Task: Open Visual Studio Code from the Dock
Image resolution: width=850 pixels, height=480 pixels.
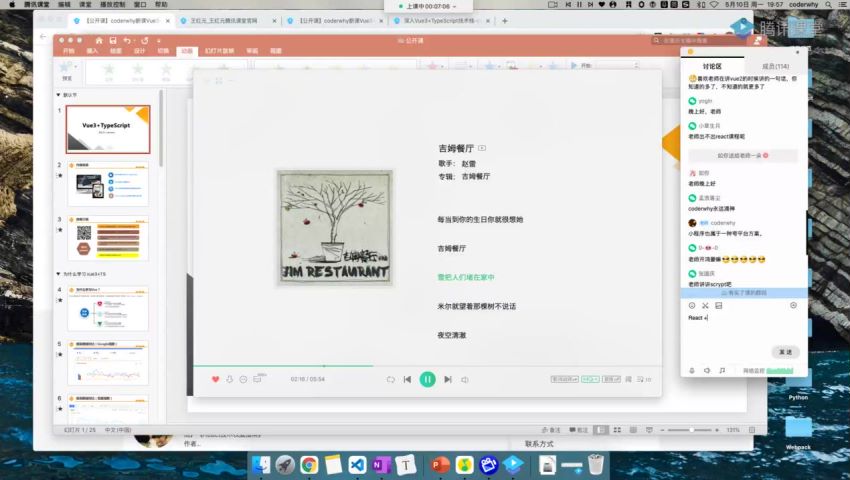Action: [357, 465]
